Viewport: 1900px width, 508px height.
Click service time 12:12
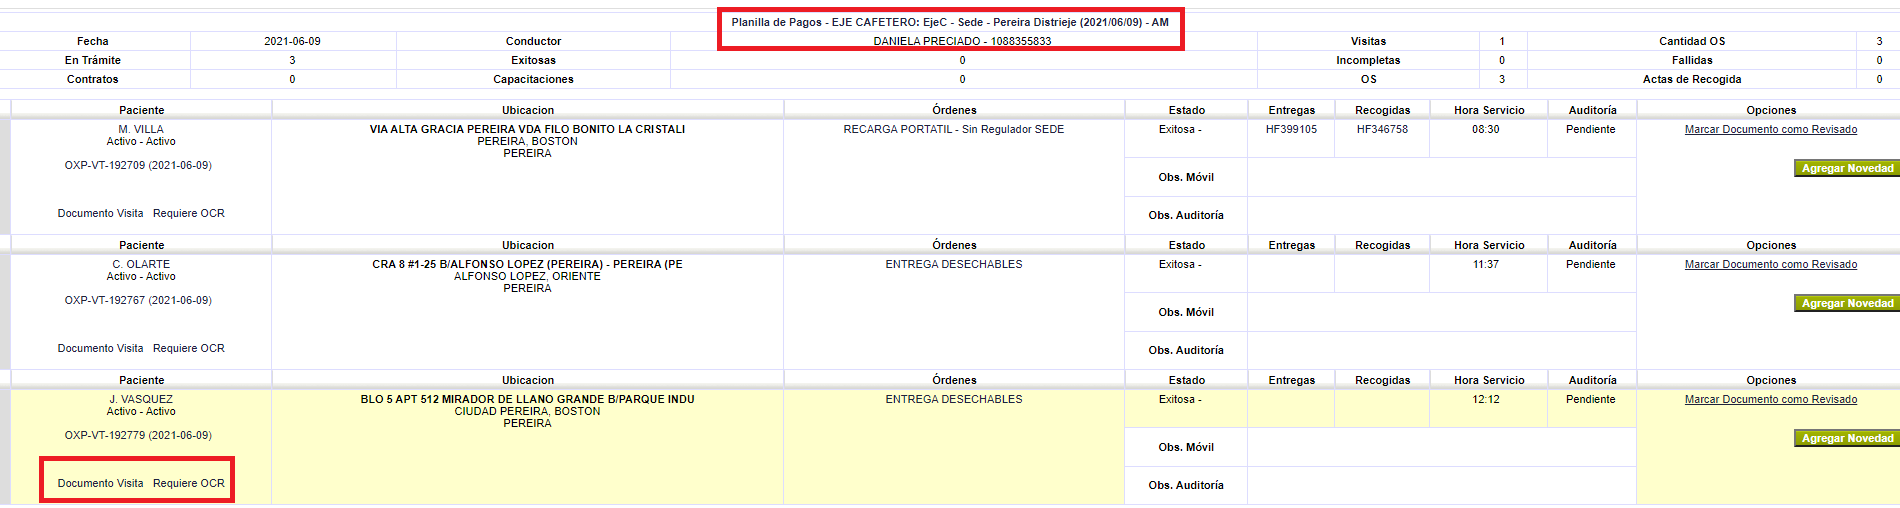[x=1486, y=400]
